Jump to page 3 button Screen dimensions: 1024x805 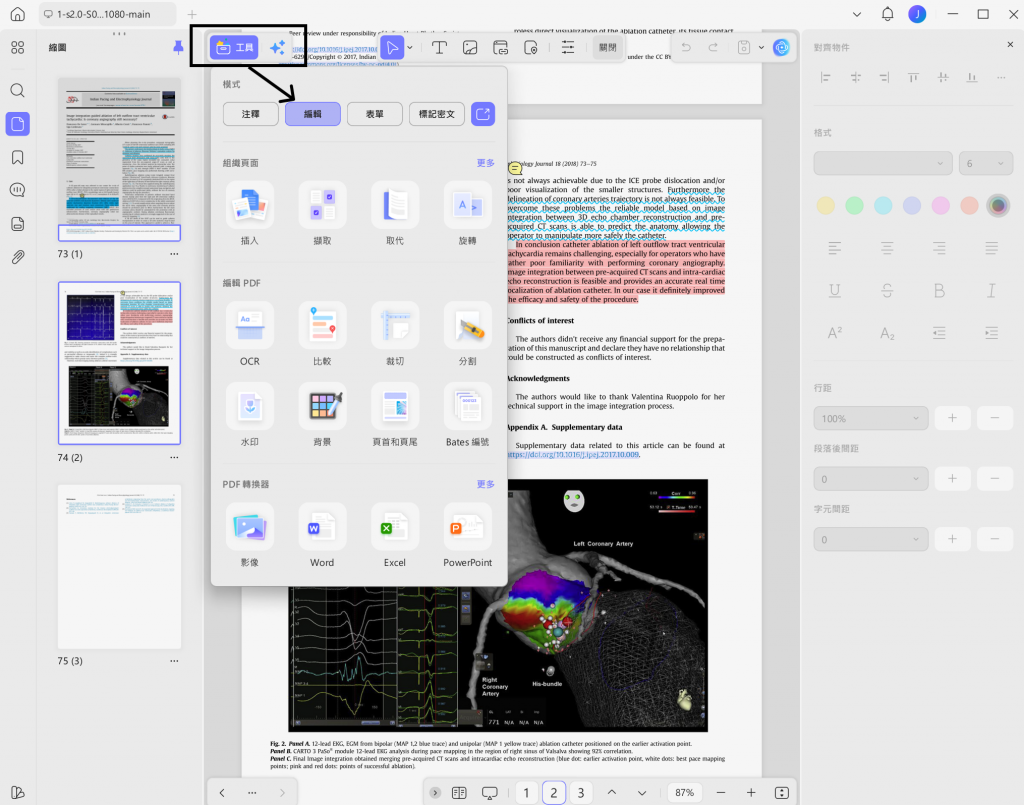(x=581, y=793)
